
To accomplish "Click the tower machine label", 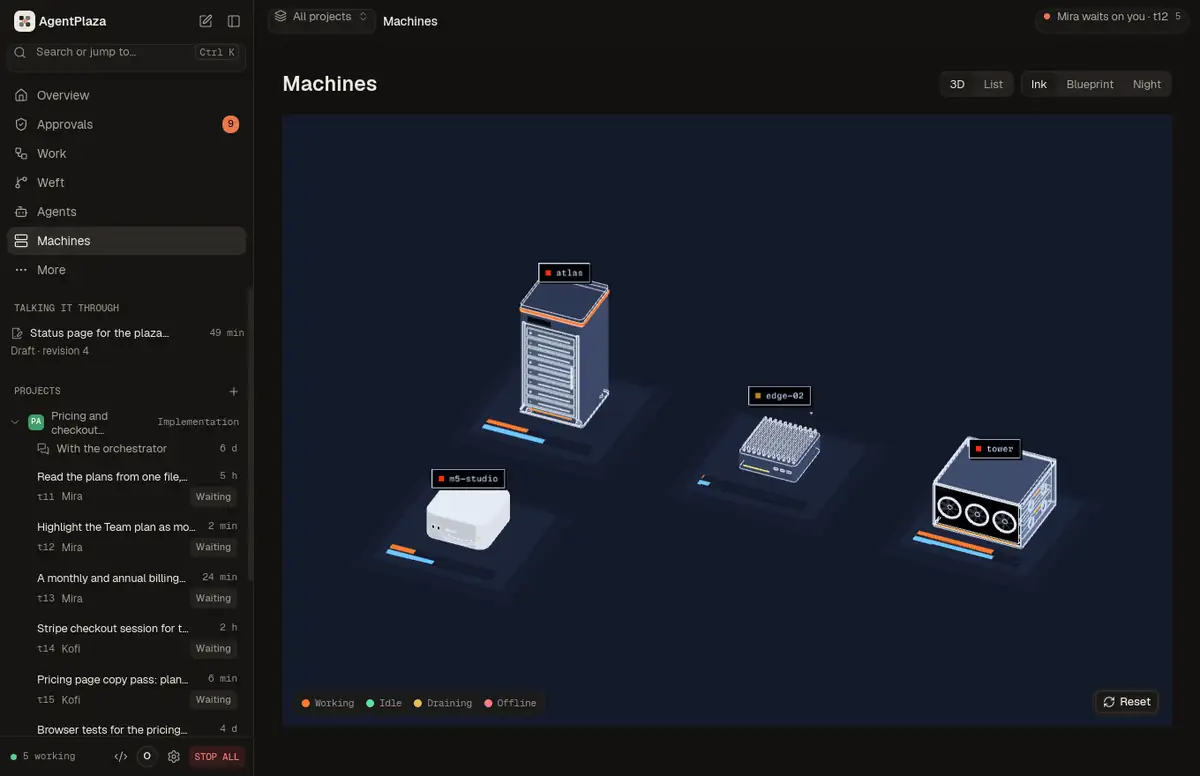I will coord(995,449).
